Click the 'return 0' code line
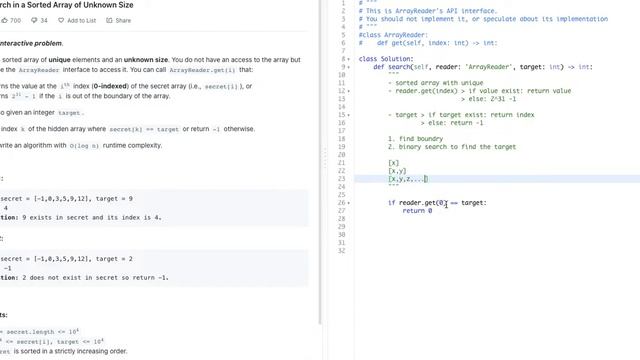 point(417,211)
